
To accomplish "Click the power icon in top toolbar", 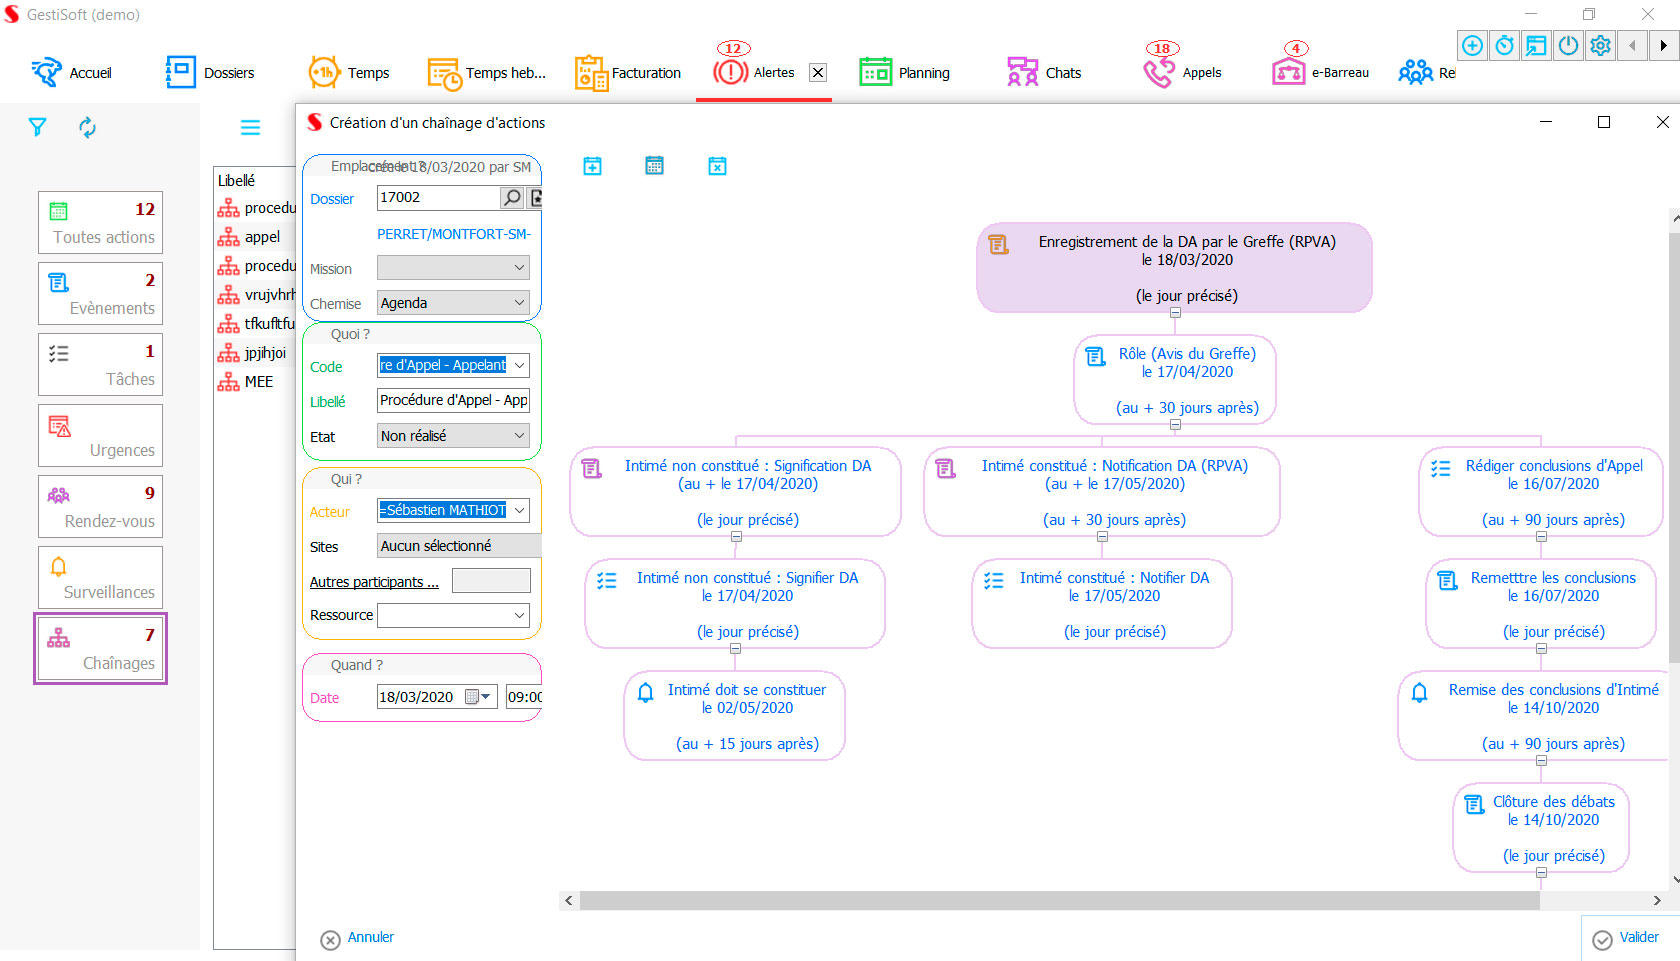I will tap(1568, 46).
